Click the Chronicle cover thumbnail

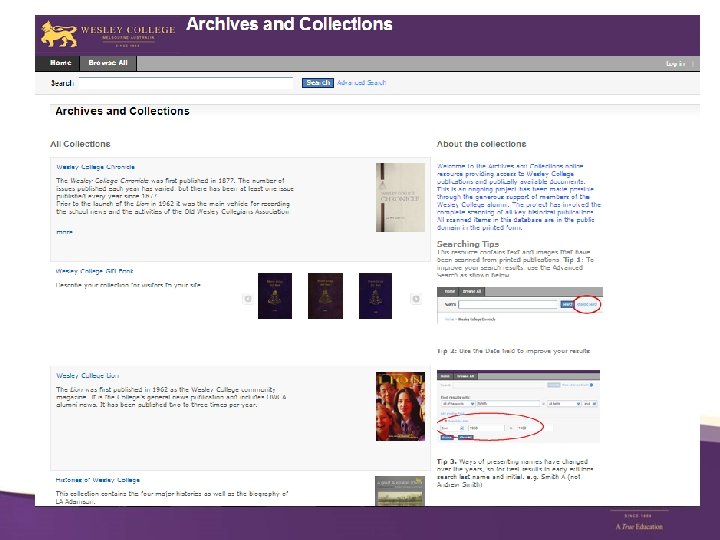pyautogui.click(x=400, y=197)
